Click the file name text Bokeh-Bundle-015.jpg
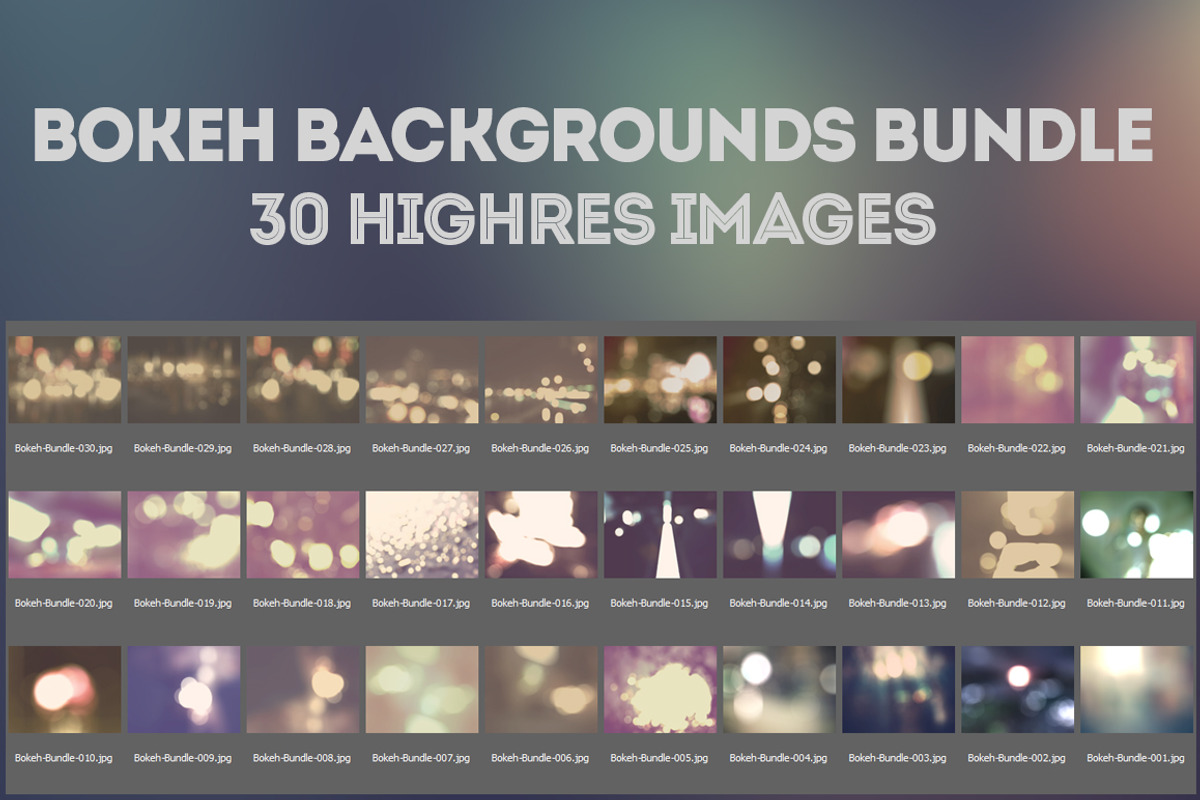This screenshot has width=1200, height=800. 659,604
